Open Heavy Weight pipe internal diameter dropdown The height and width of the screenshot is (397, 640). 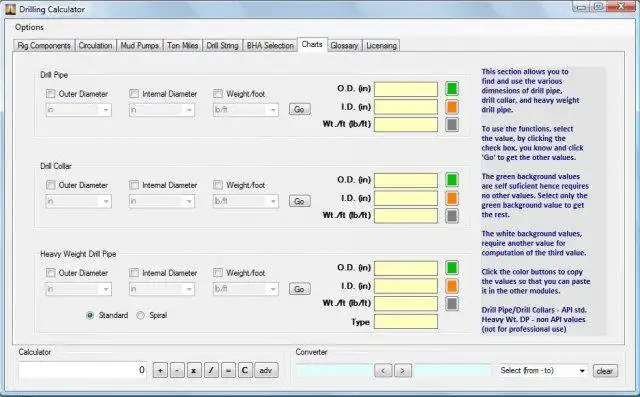(x=162, y=289)
